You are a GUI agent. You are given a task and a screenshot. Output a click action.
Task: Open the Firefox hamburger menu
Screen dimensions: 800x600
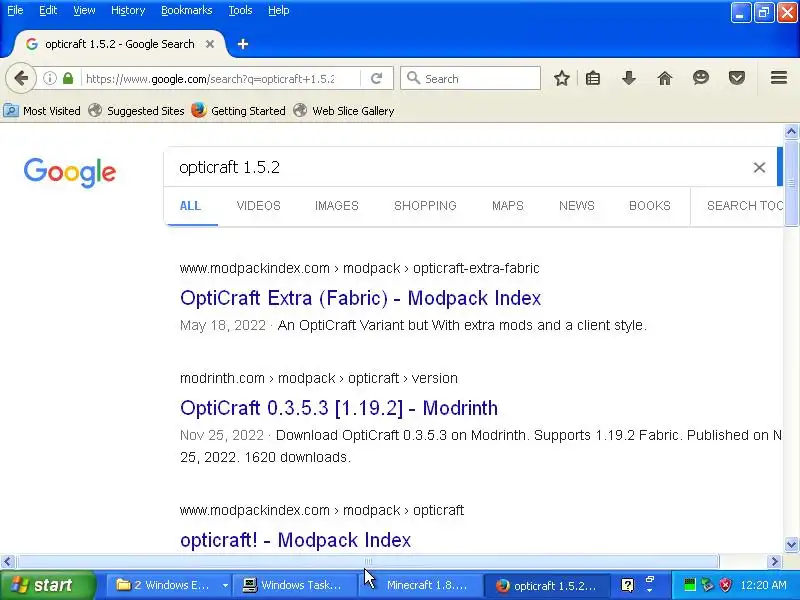[x=779, y=78]
